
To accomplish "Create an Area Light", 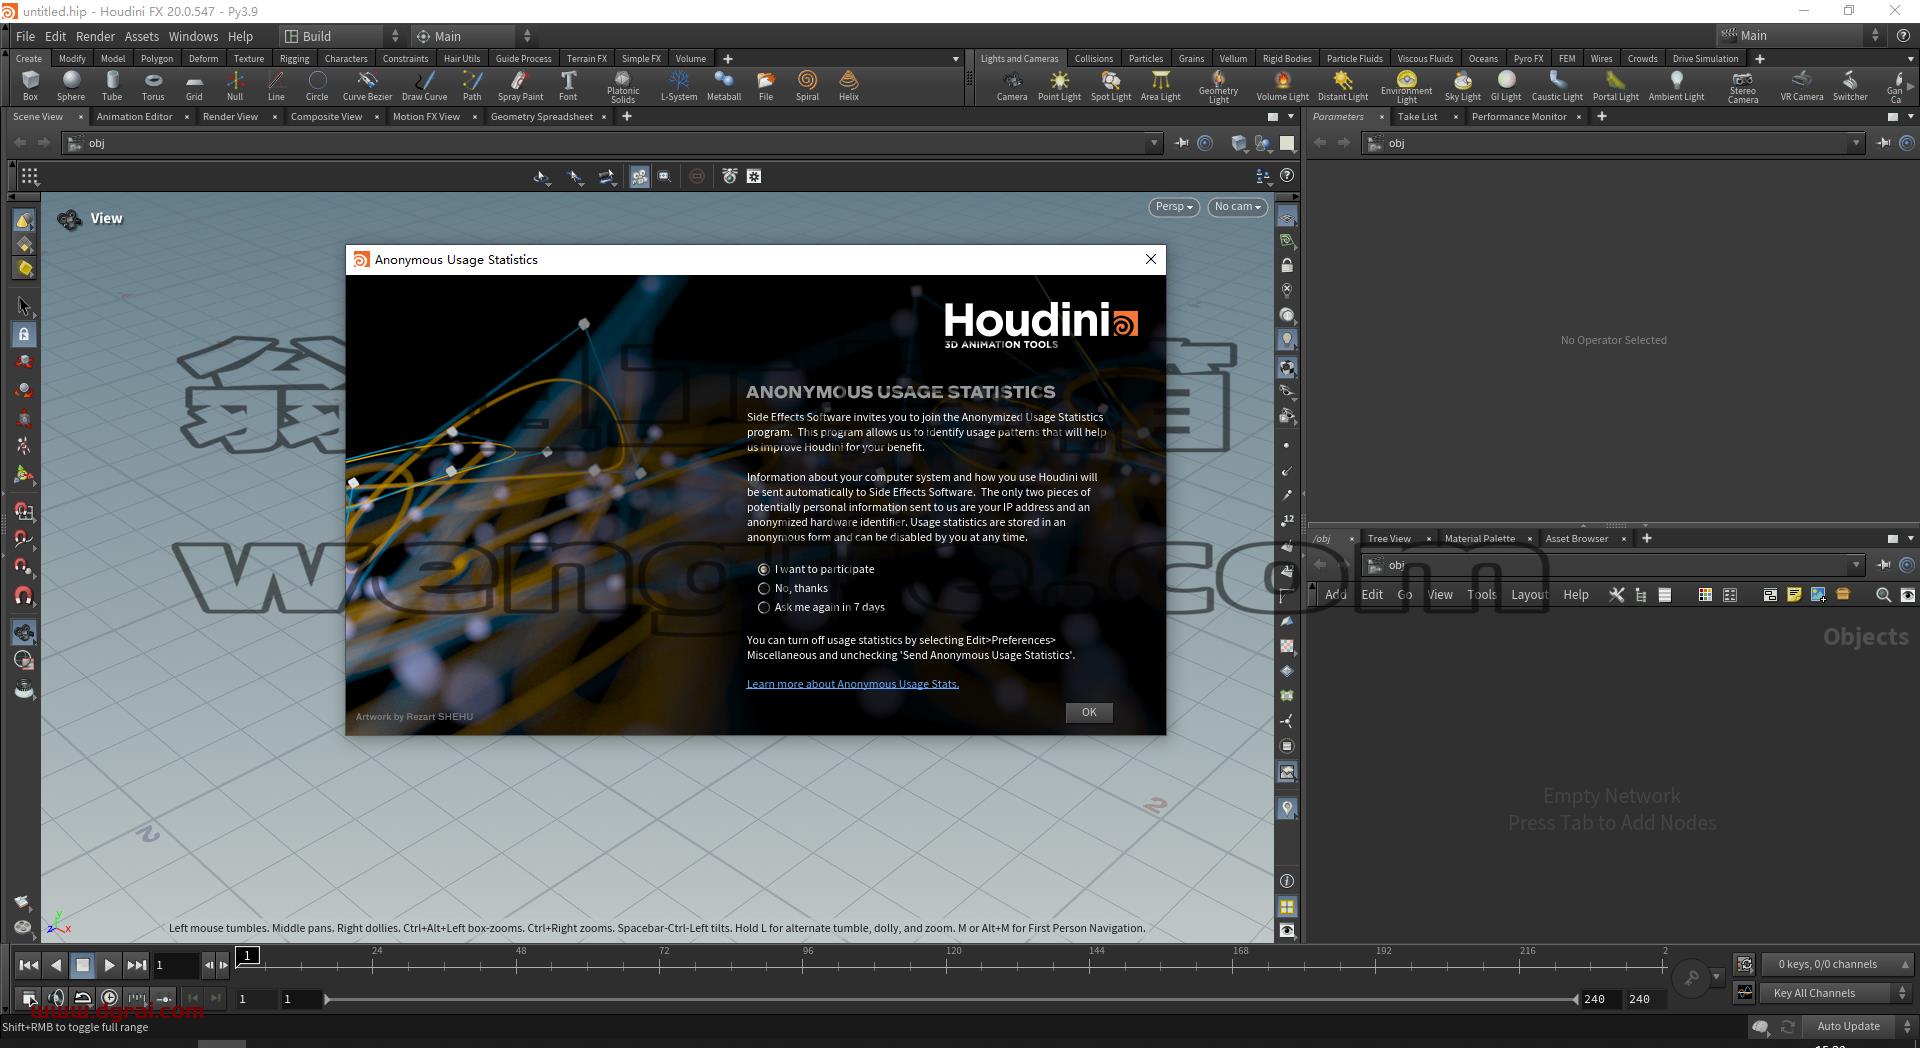I will tap(1161, 86).
